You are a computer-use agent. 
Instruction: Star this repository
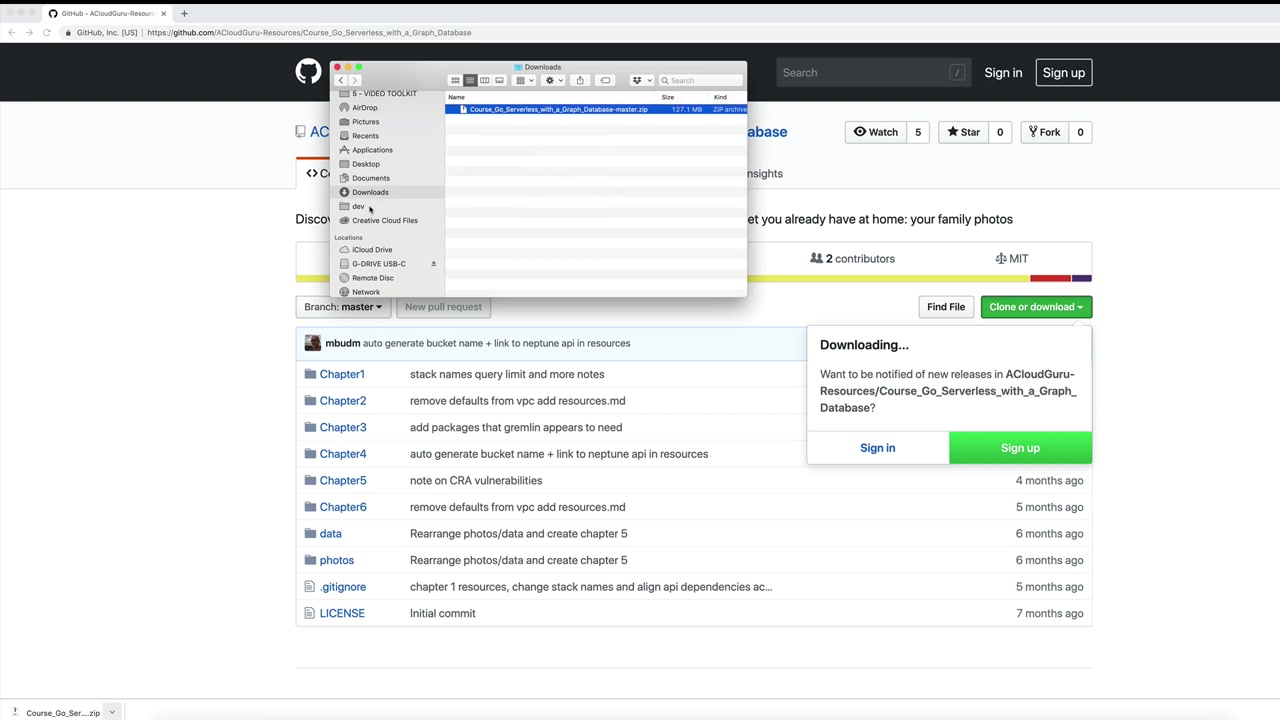coord(962,132)
